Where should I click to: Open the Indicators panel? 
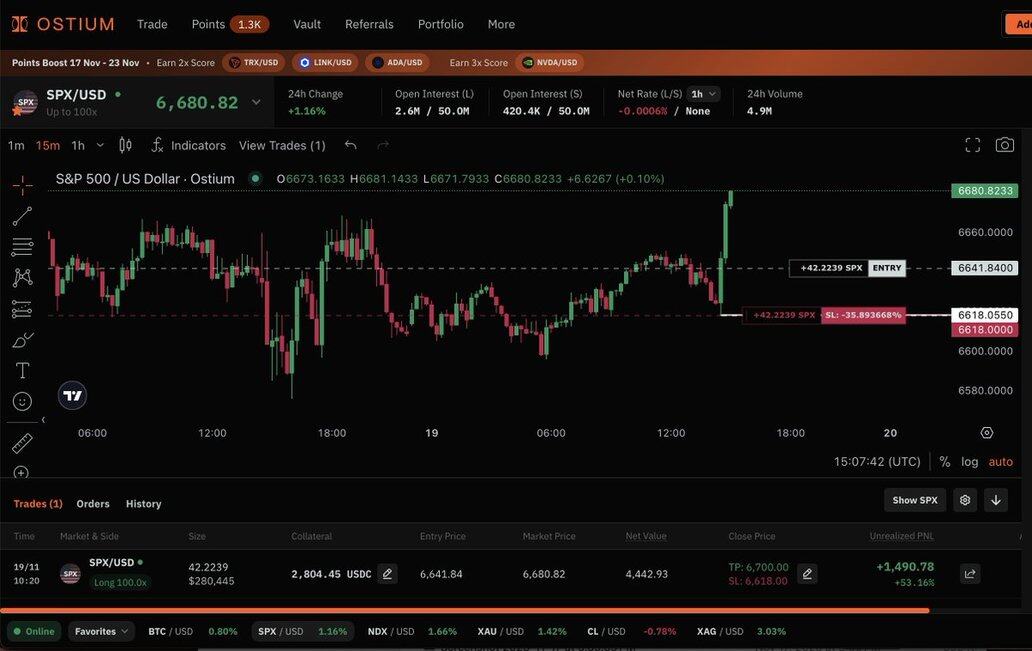[x=188, y=145]
